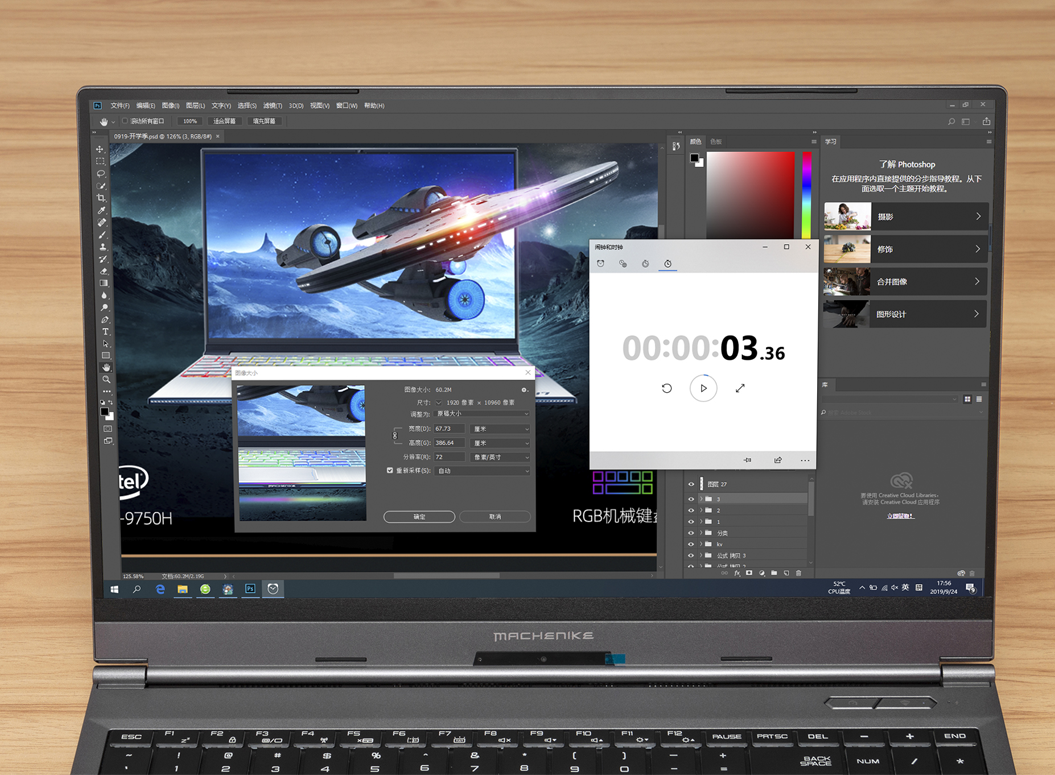This screenshot has width=1055, height=775.
Task: Click the 100% zoom button
Action: coord(190,121)
